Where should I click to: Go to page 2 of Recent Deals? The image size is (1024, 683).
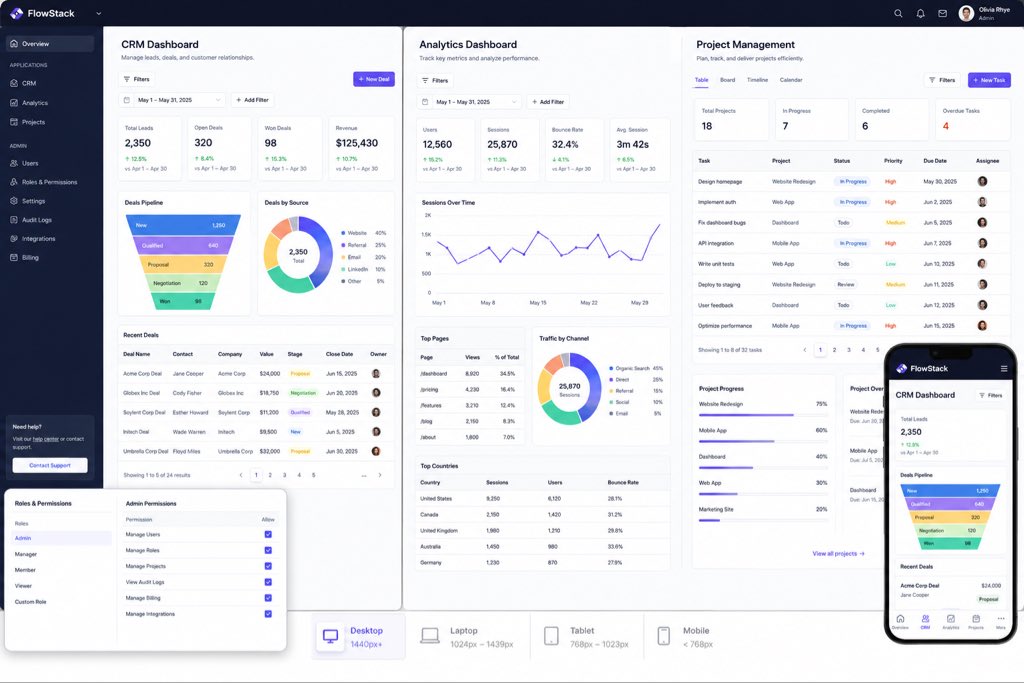pyautogui.click(x=270, y=475)
